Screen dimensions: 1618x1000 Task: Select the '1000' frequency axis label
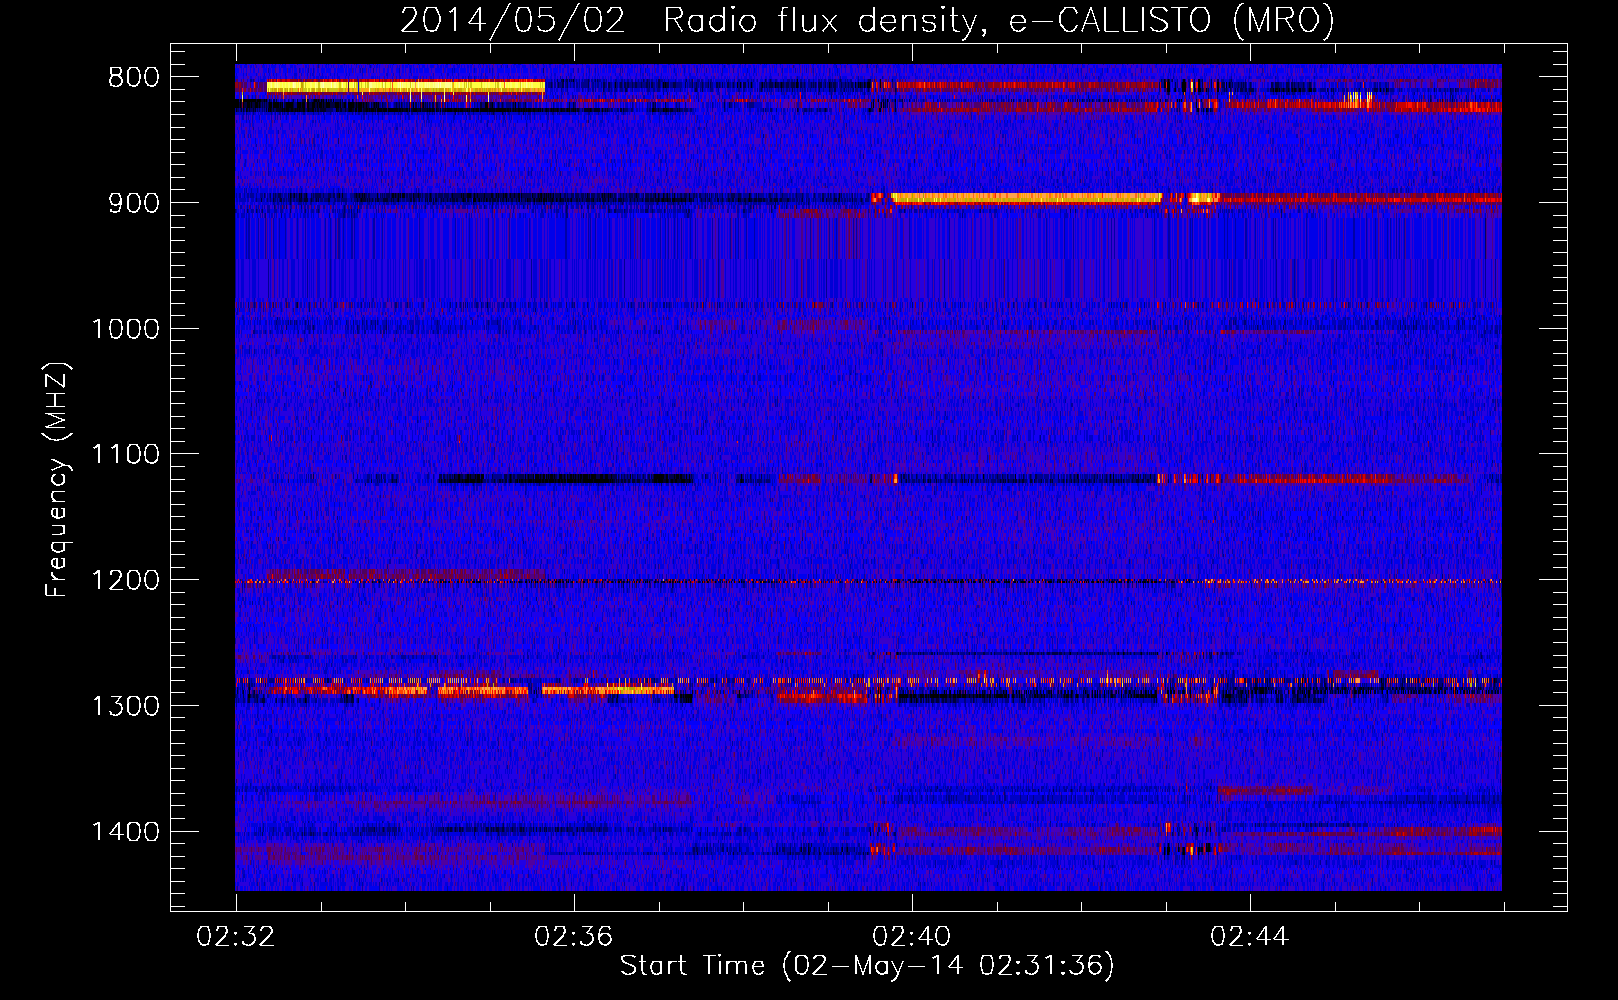pyautogui.click(x=125, y=329)
